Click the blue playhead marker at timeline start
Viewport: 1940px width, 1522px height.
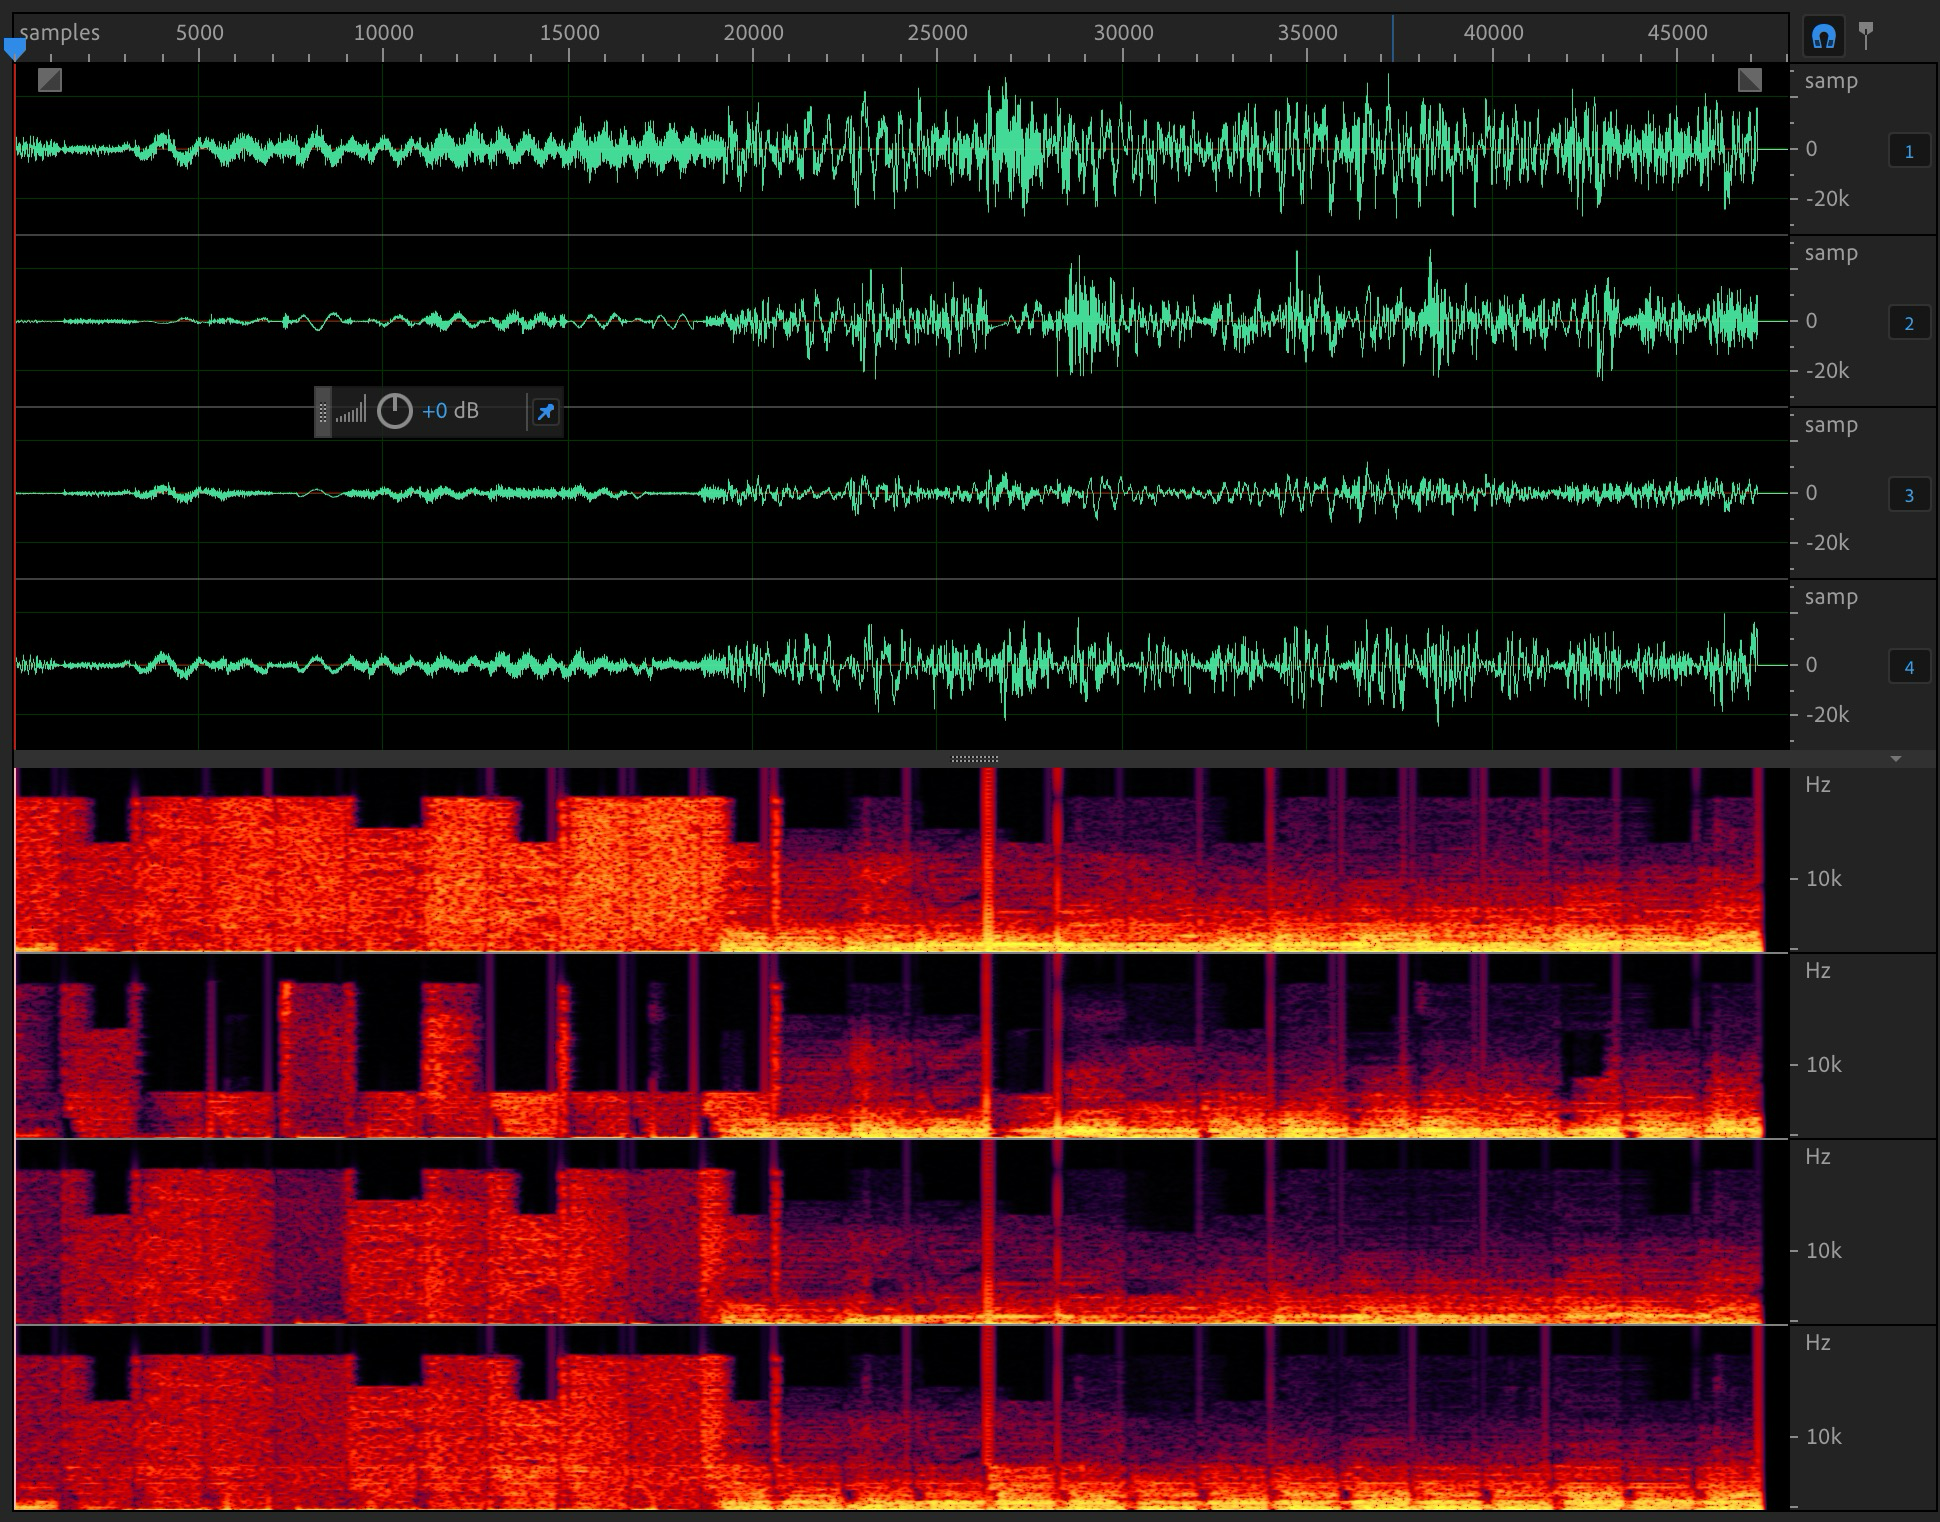point(14,48)
